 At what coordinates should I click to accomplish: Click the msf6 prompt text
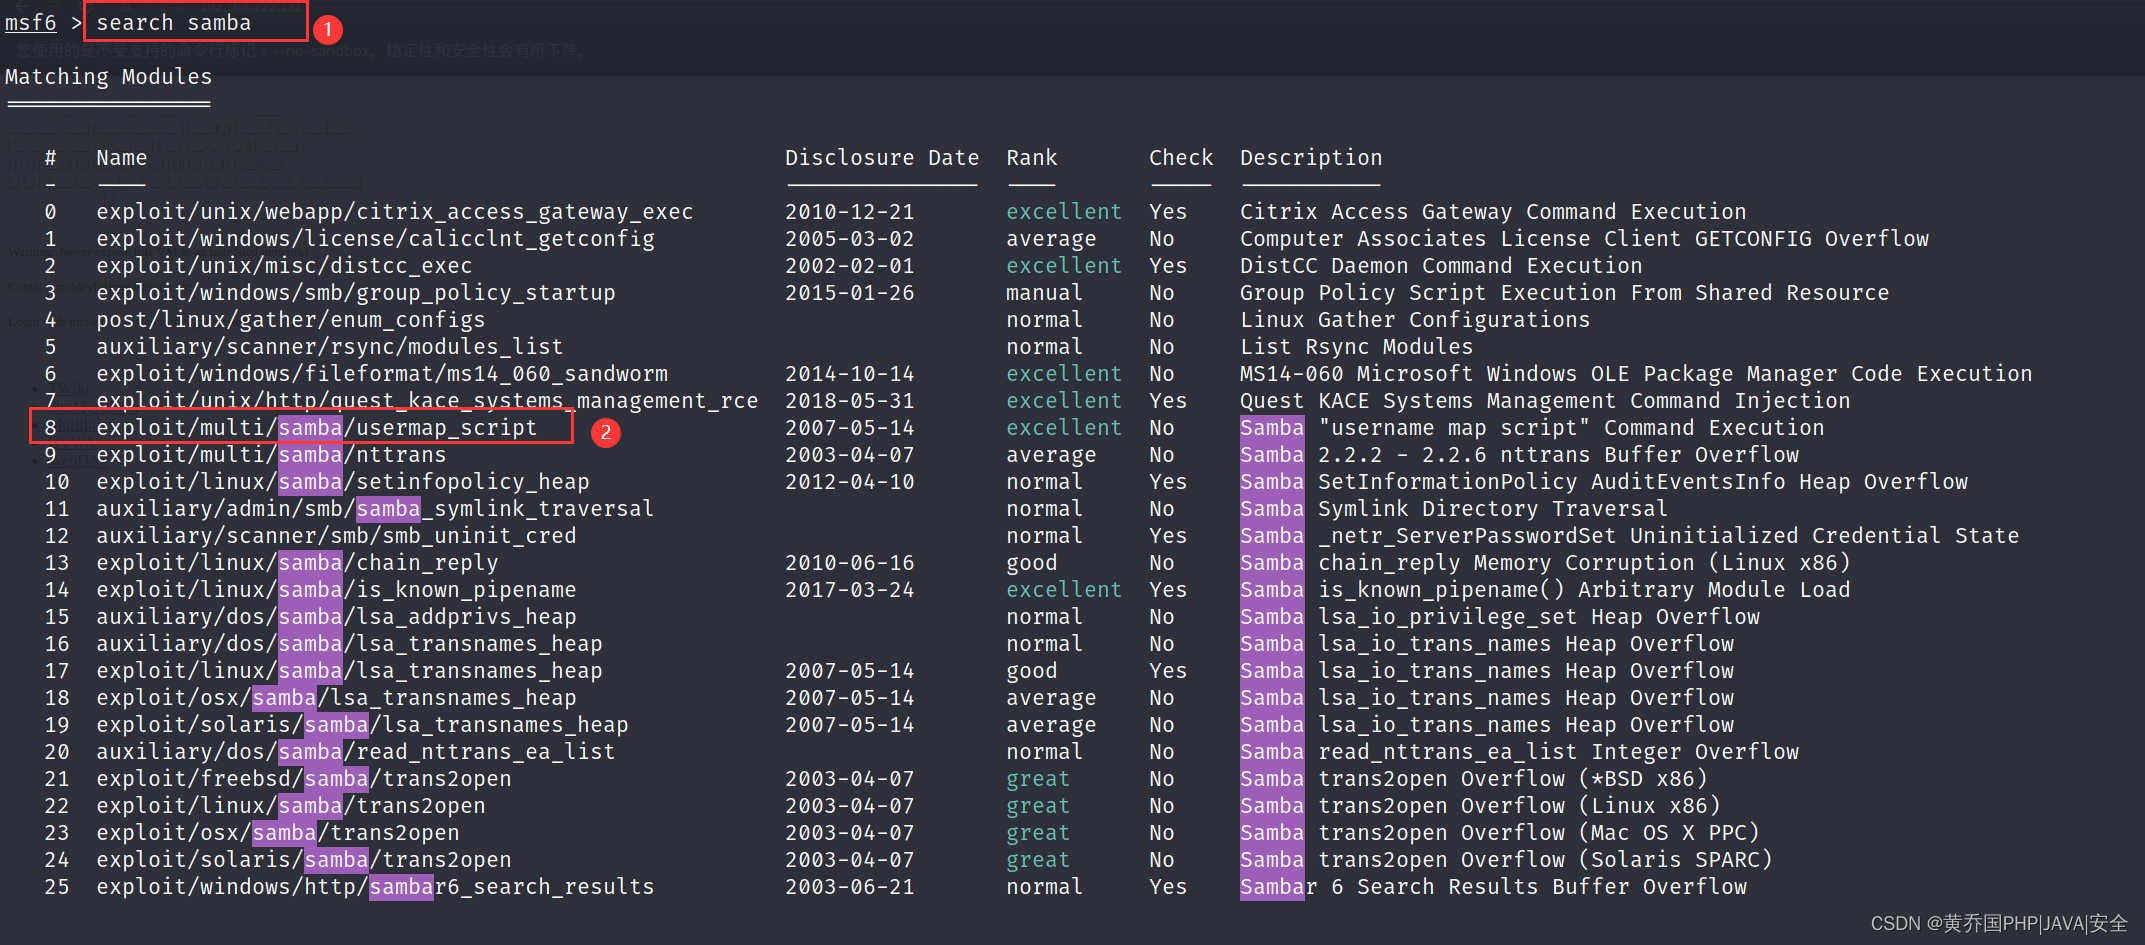pyautogui.click(x=31, y=22)
